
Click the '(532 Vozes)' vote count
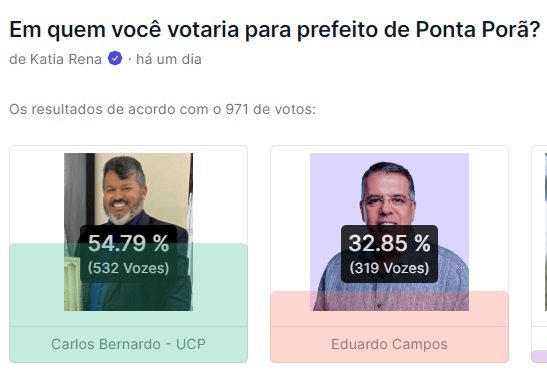[128, 268]
